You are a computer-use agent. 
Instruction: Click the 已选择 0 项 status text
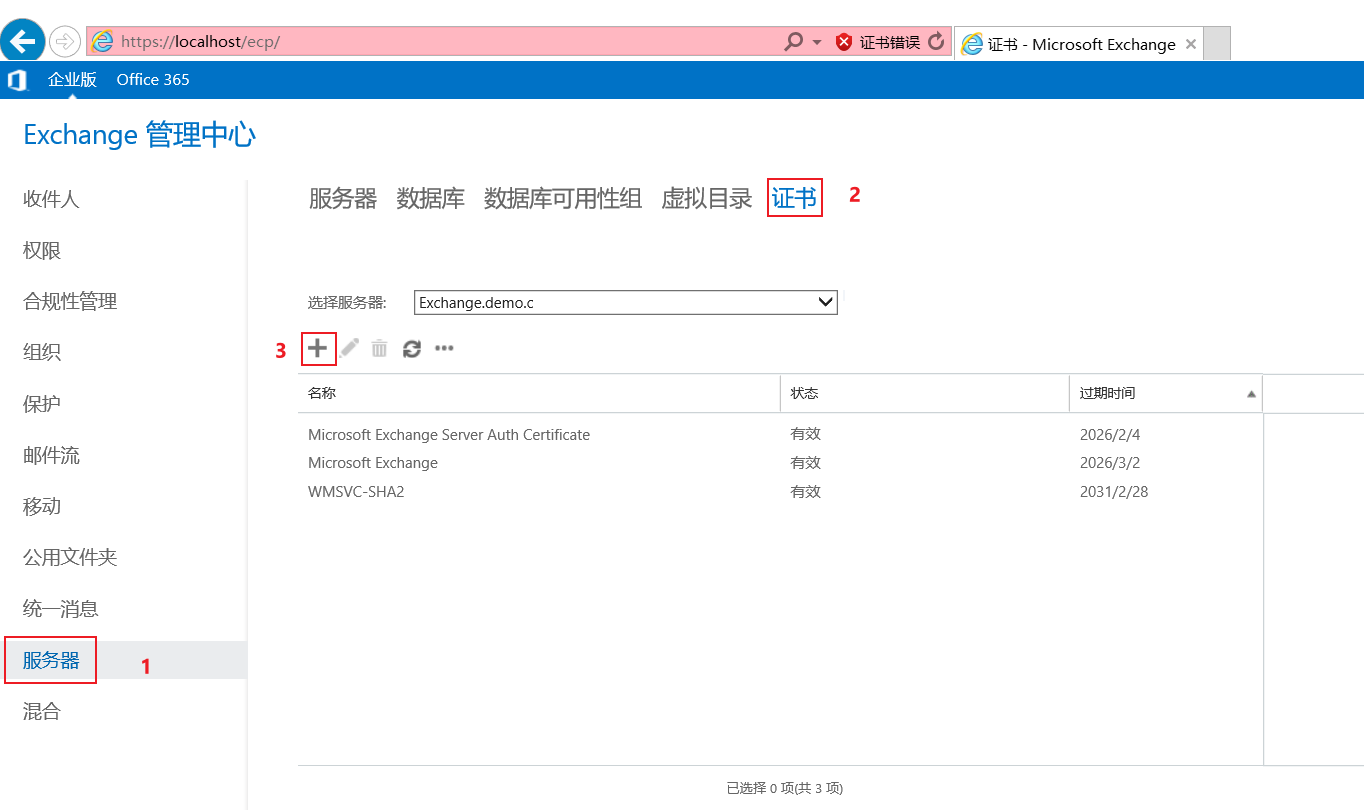click(785, 788)
